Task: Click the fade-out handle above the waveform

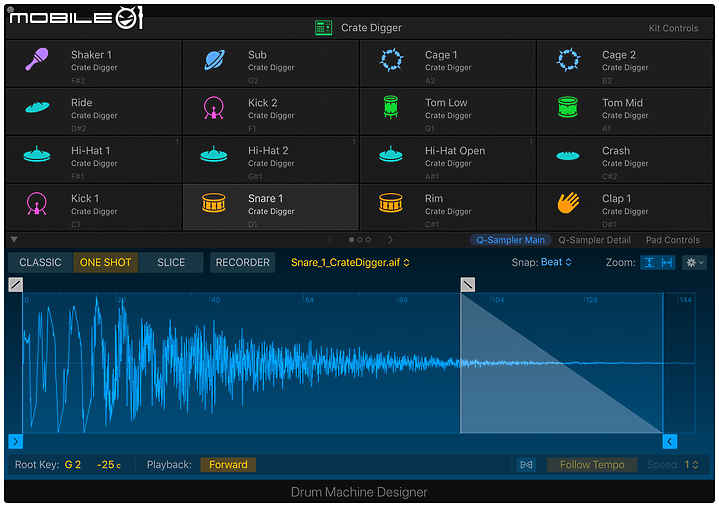Action: (x=468, y=285)
